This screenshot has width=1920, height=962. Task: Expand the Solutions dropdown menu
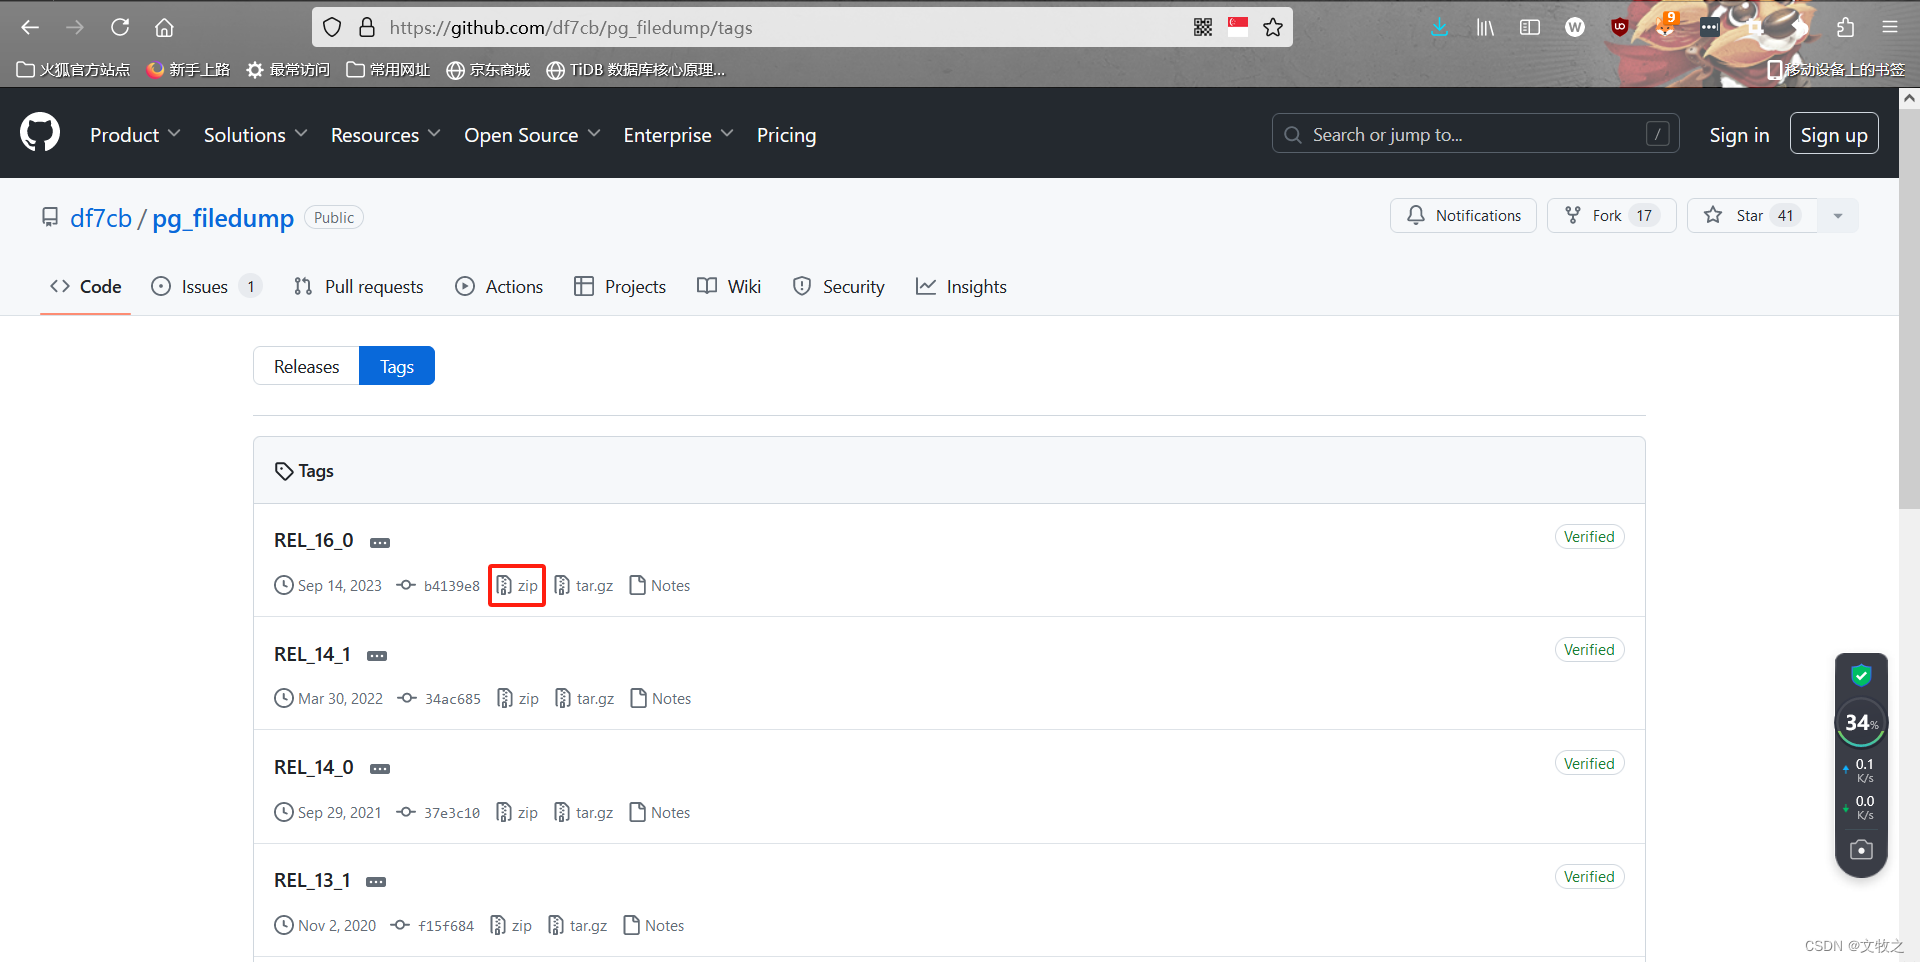(255, 135)
